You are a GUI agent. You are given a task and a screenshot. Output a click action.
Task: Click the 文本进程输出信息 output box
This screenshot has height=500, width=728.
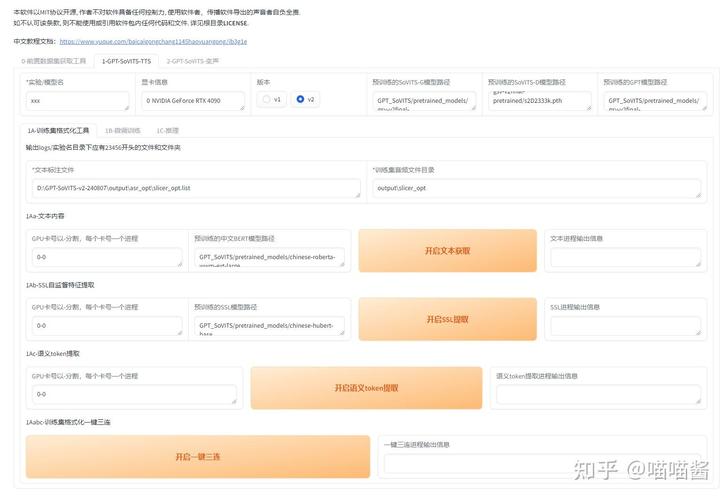(x=625, y=257)
